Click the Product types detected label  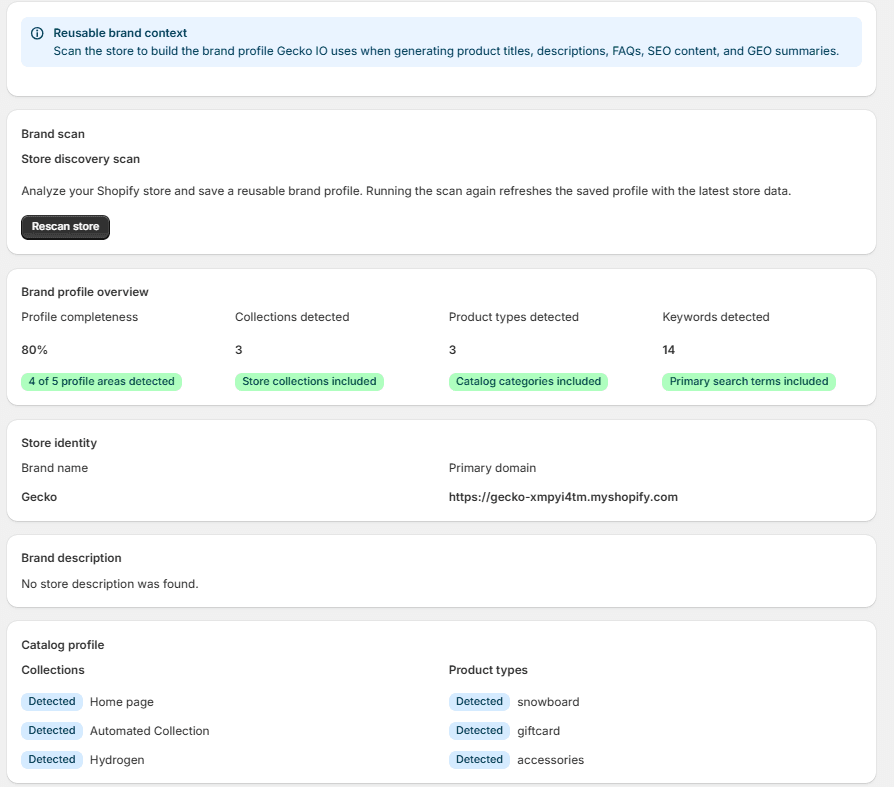click(514, 317)
